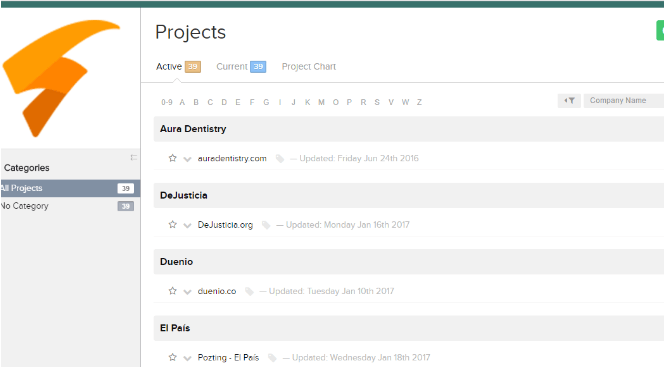Open the auradentistry.com project

[232, 158]
